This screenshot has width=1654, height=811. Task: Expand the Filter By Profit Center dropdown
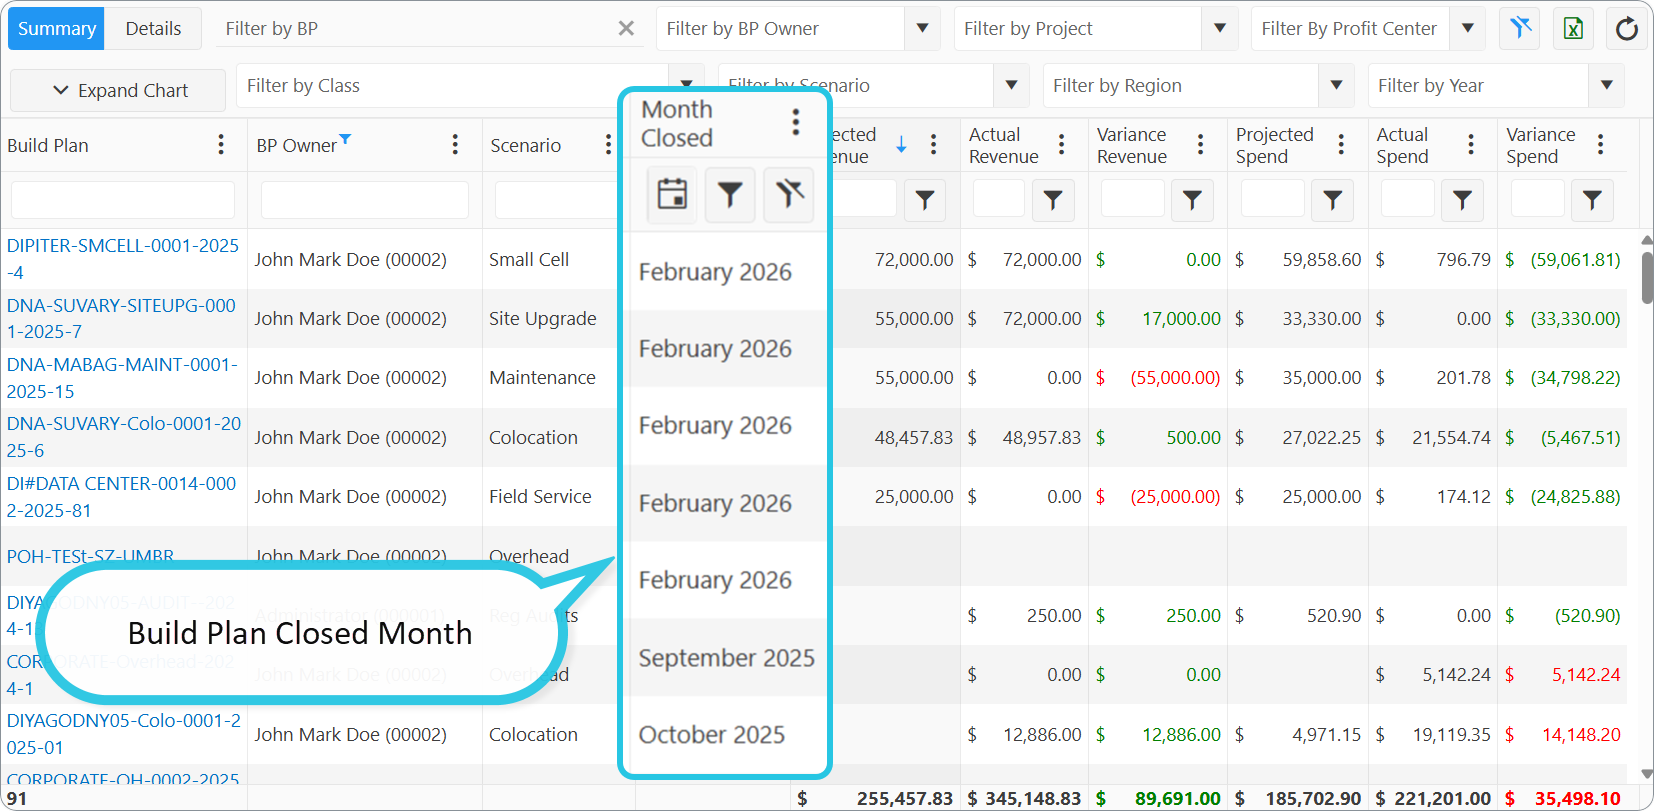coord(1467,28)
